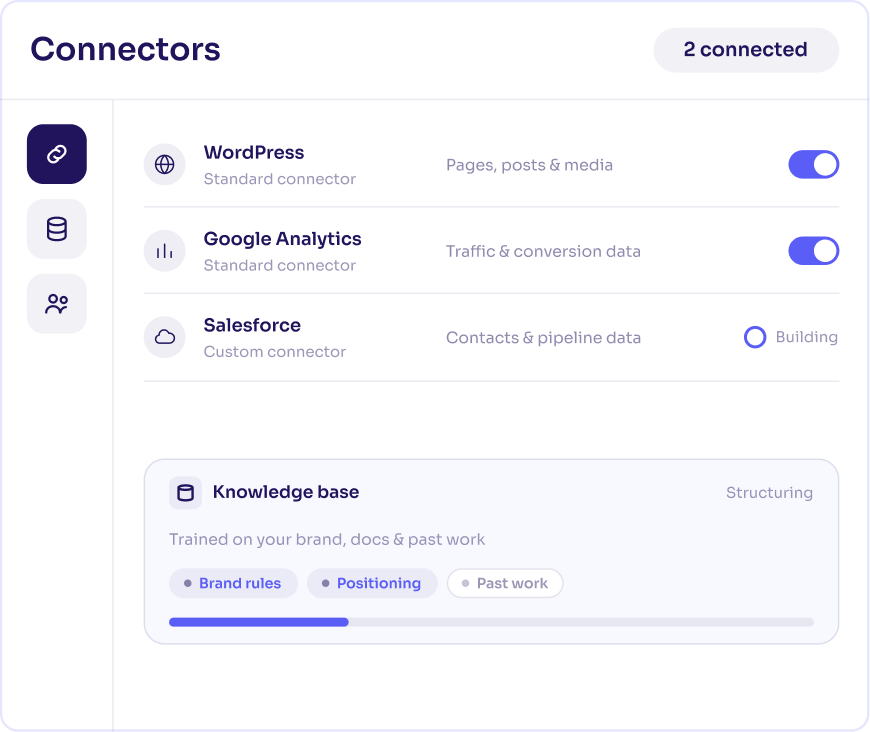
Task: Open the Salesforce connector row title
Action: pos(252,325)
